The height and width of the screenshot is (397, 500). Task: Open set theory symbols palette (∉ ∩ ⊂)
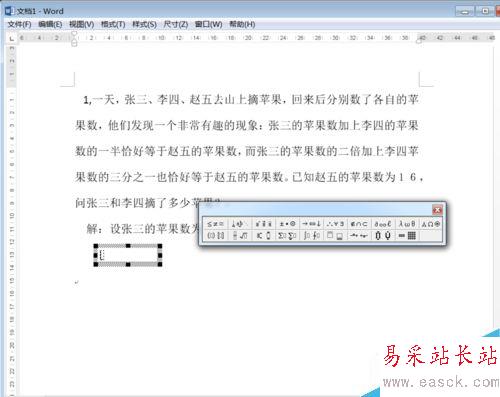[359, 224]
